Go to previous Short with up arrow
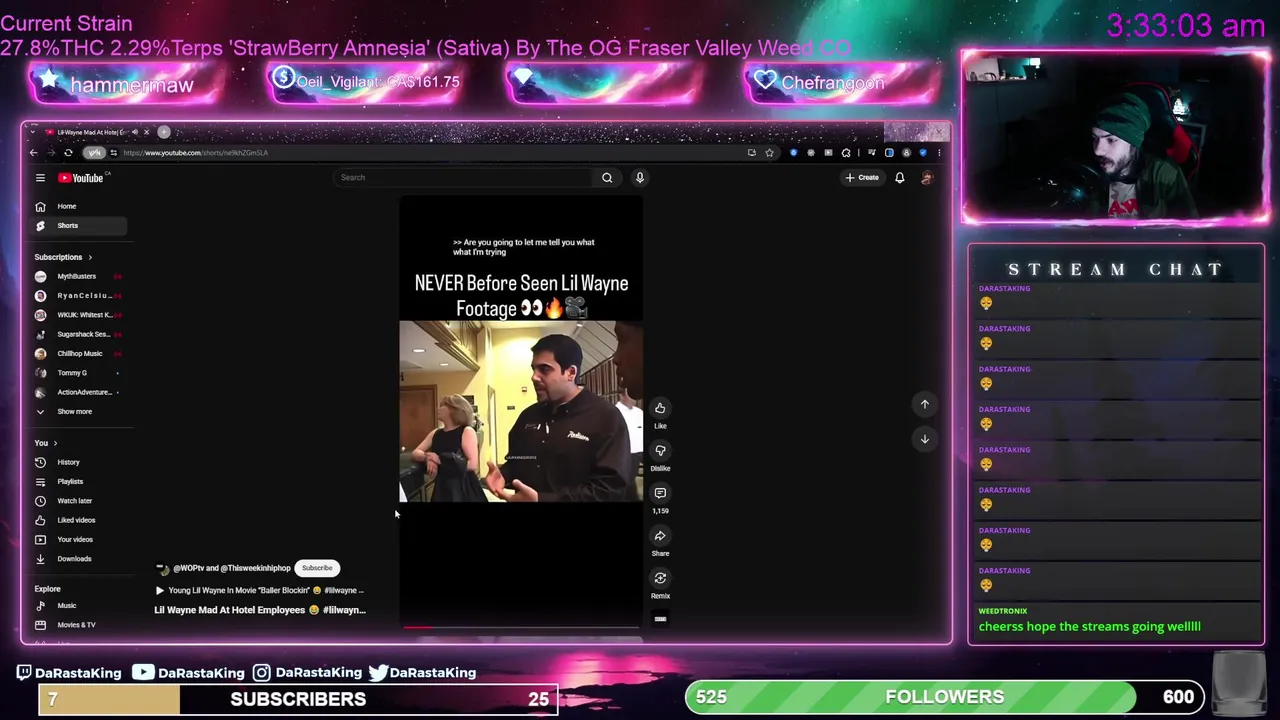 (x=925, y=404)
